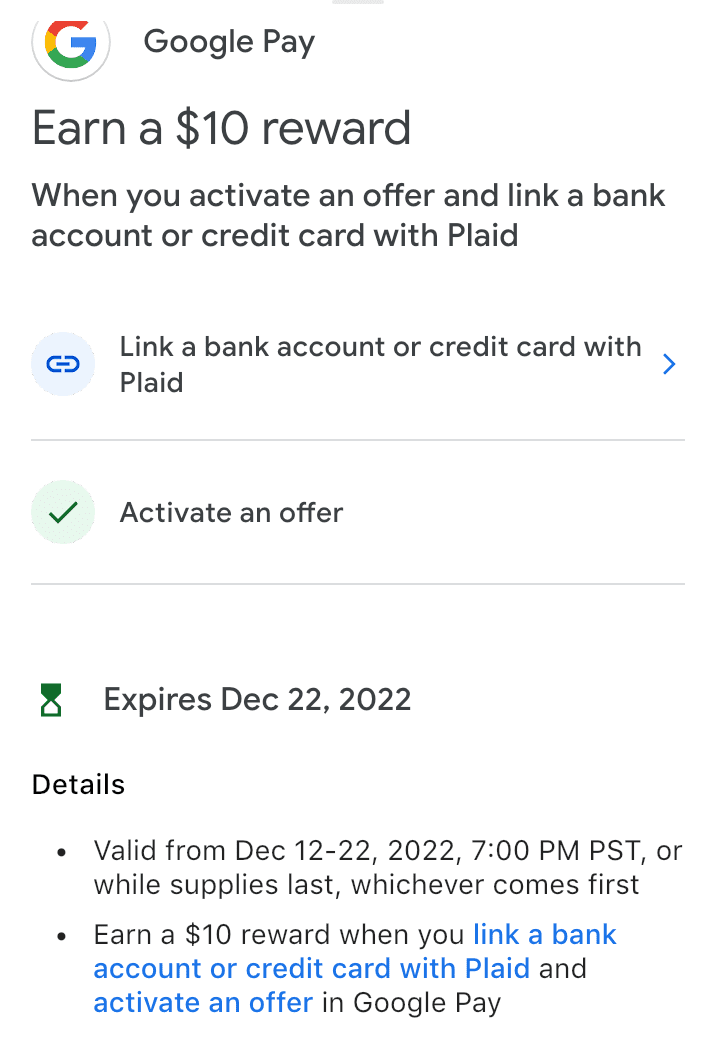Click the while supplies last text line
721x1039 pixels.
point(366,885)
